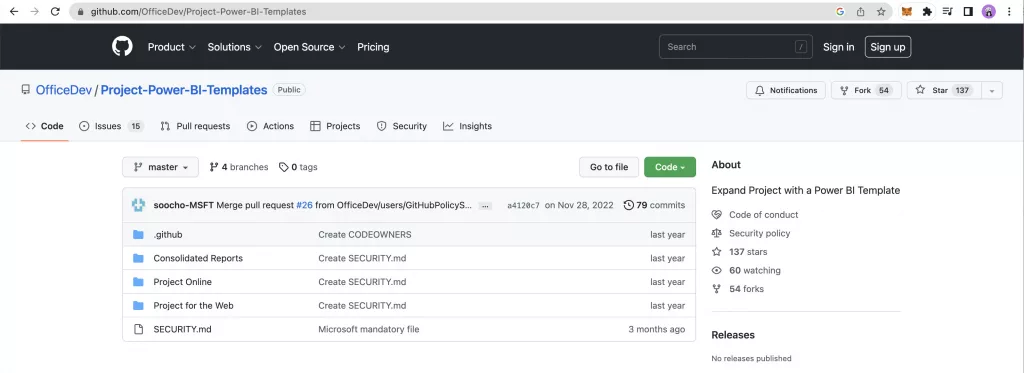Fork the repository with the Fork button

click(866, 91)
